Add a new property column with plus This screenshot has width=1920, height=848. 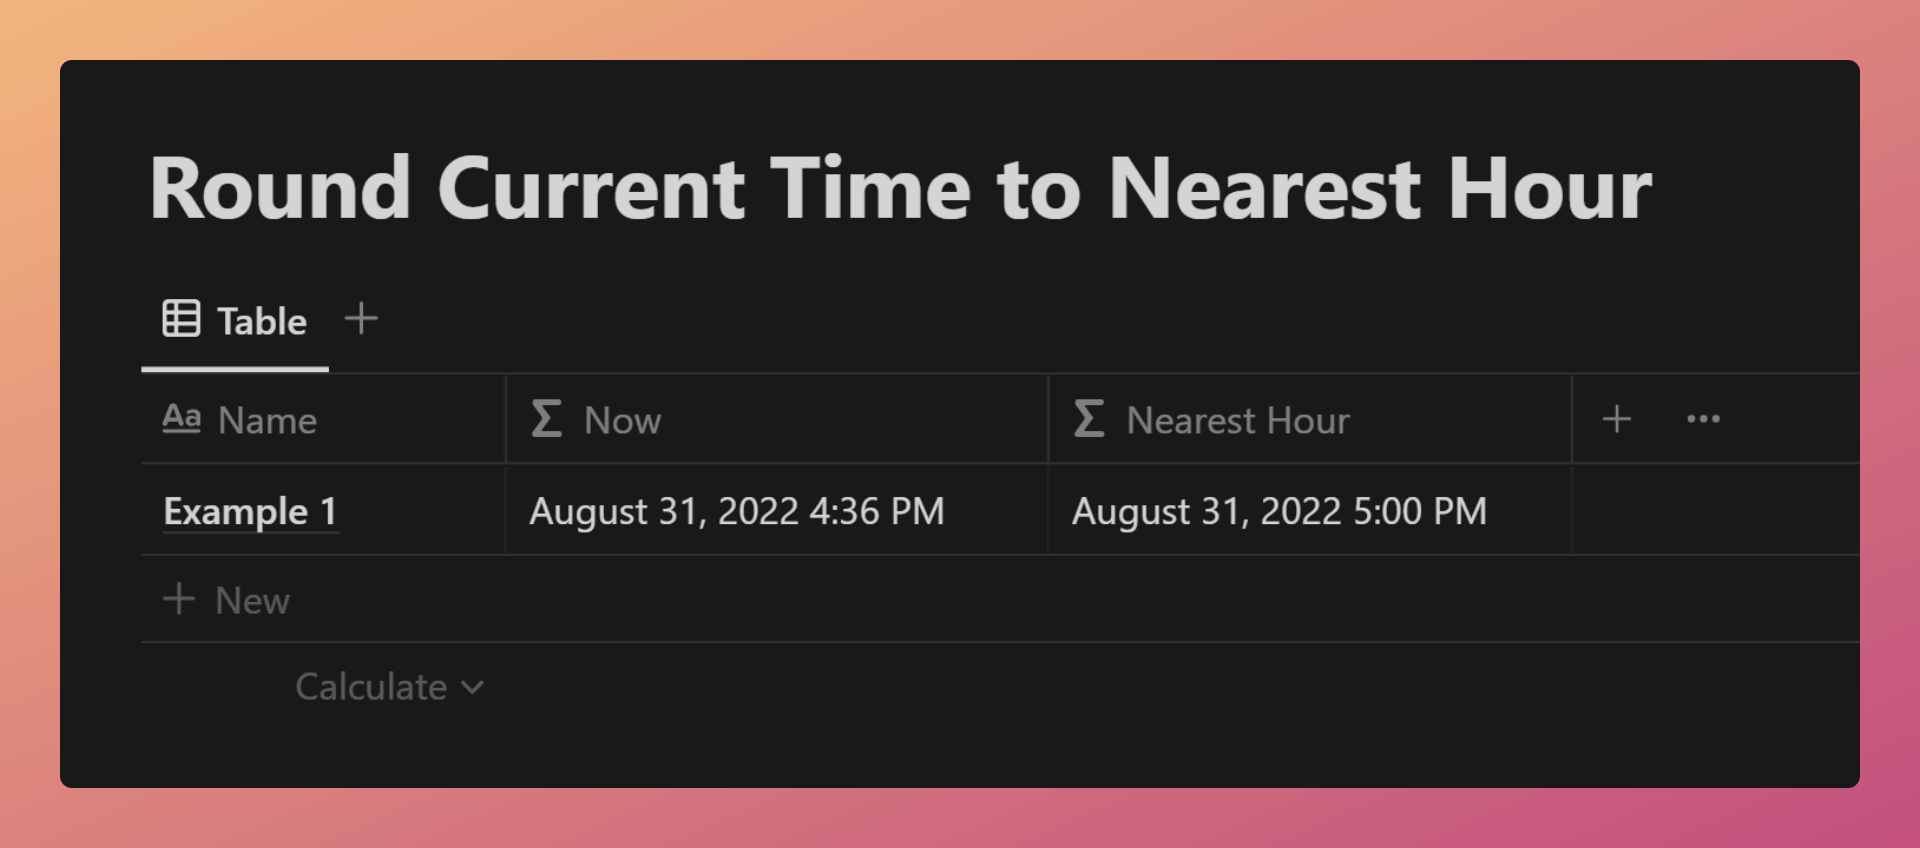tap(1617, 419)
